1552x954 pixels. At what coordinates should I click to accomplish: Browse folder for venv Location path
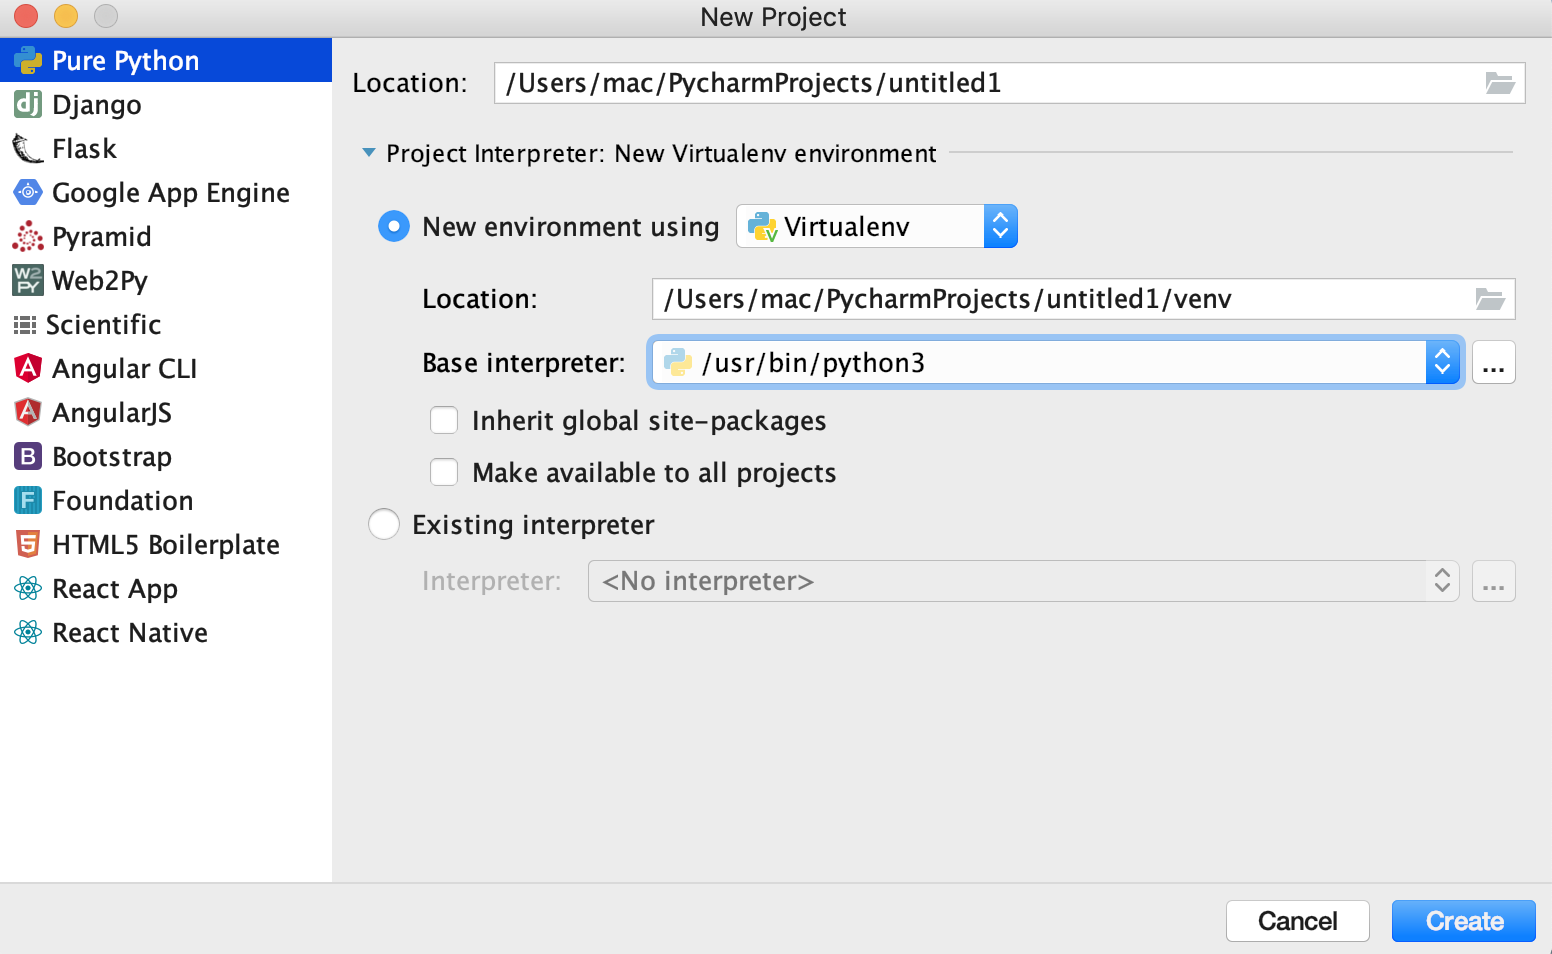[x=1490, y=299]
